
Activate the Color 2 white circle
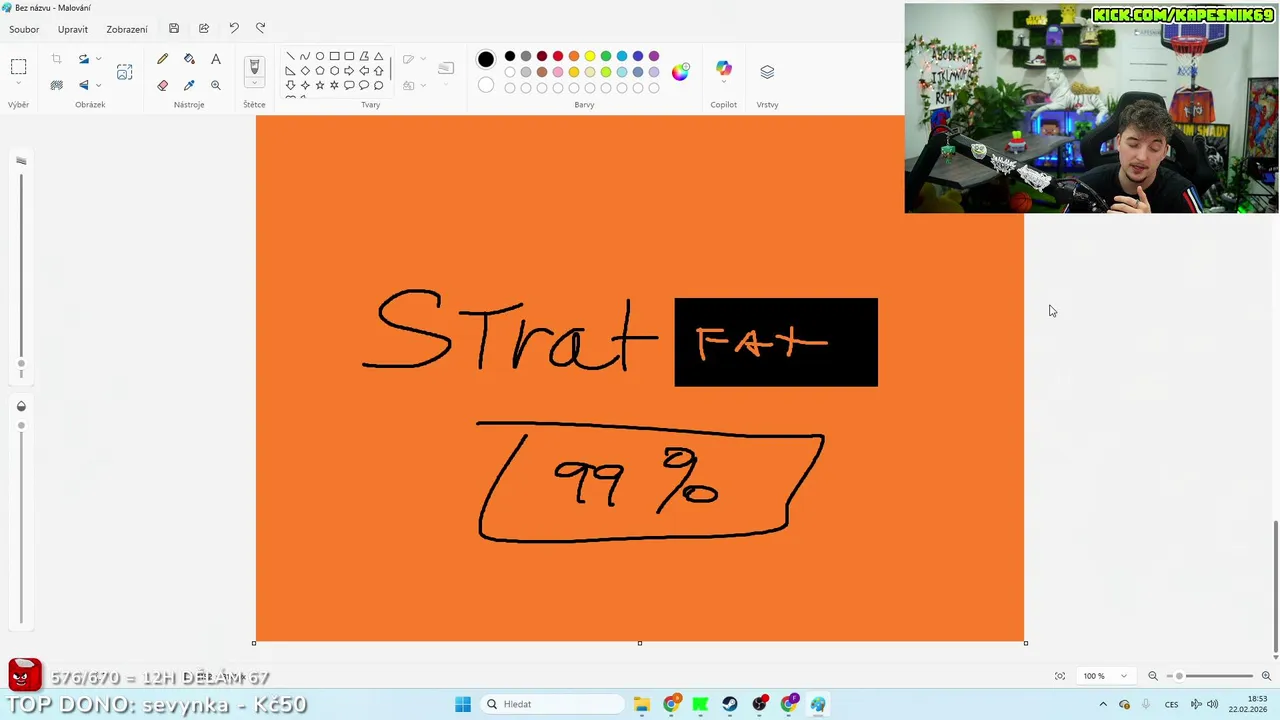pyautogui.click(x=486, y=85)
